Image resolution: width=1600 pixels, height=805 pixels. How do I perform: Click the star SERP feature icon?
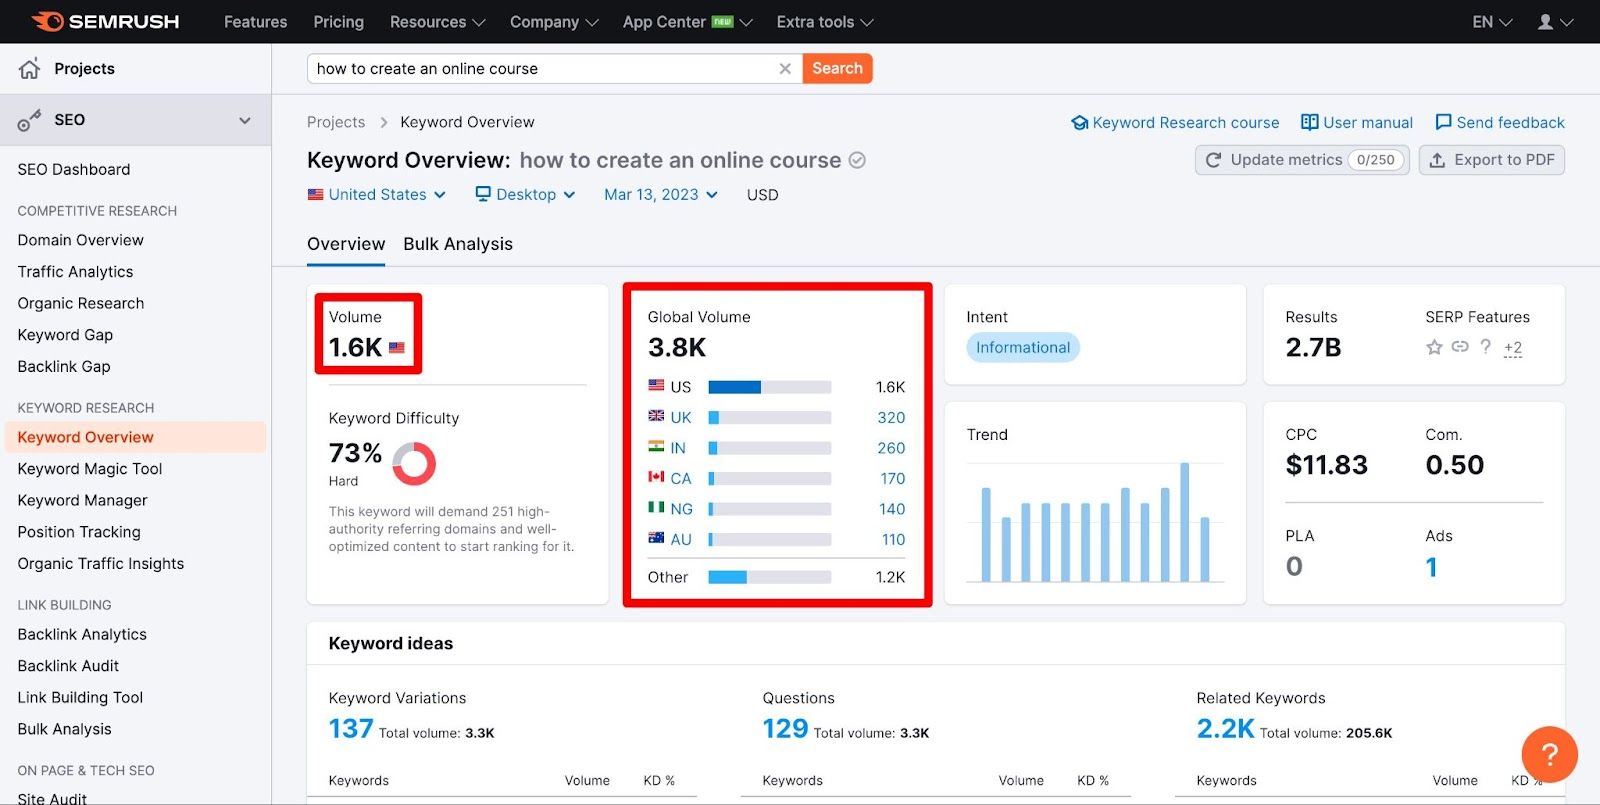click(1434, 347)
